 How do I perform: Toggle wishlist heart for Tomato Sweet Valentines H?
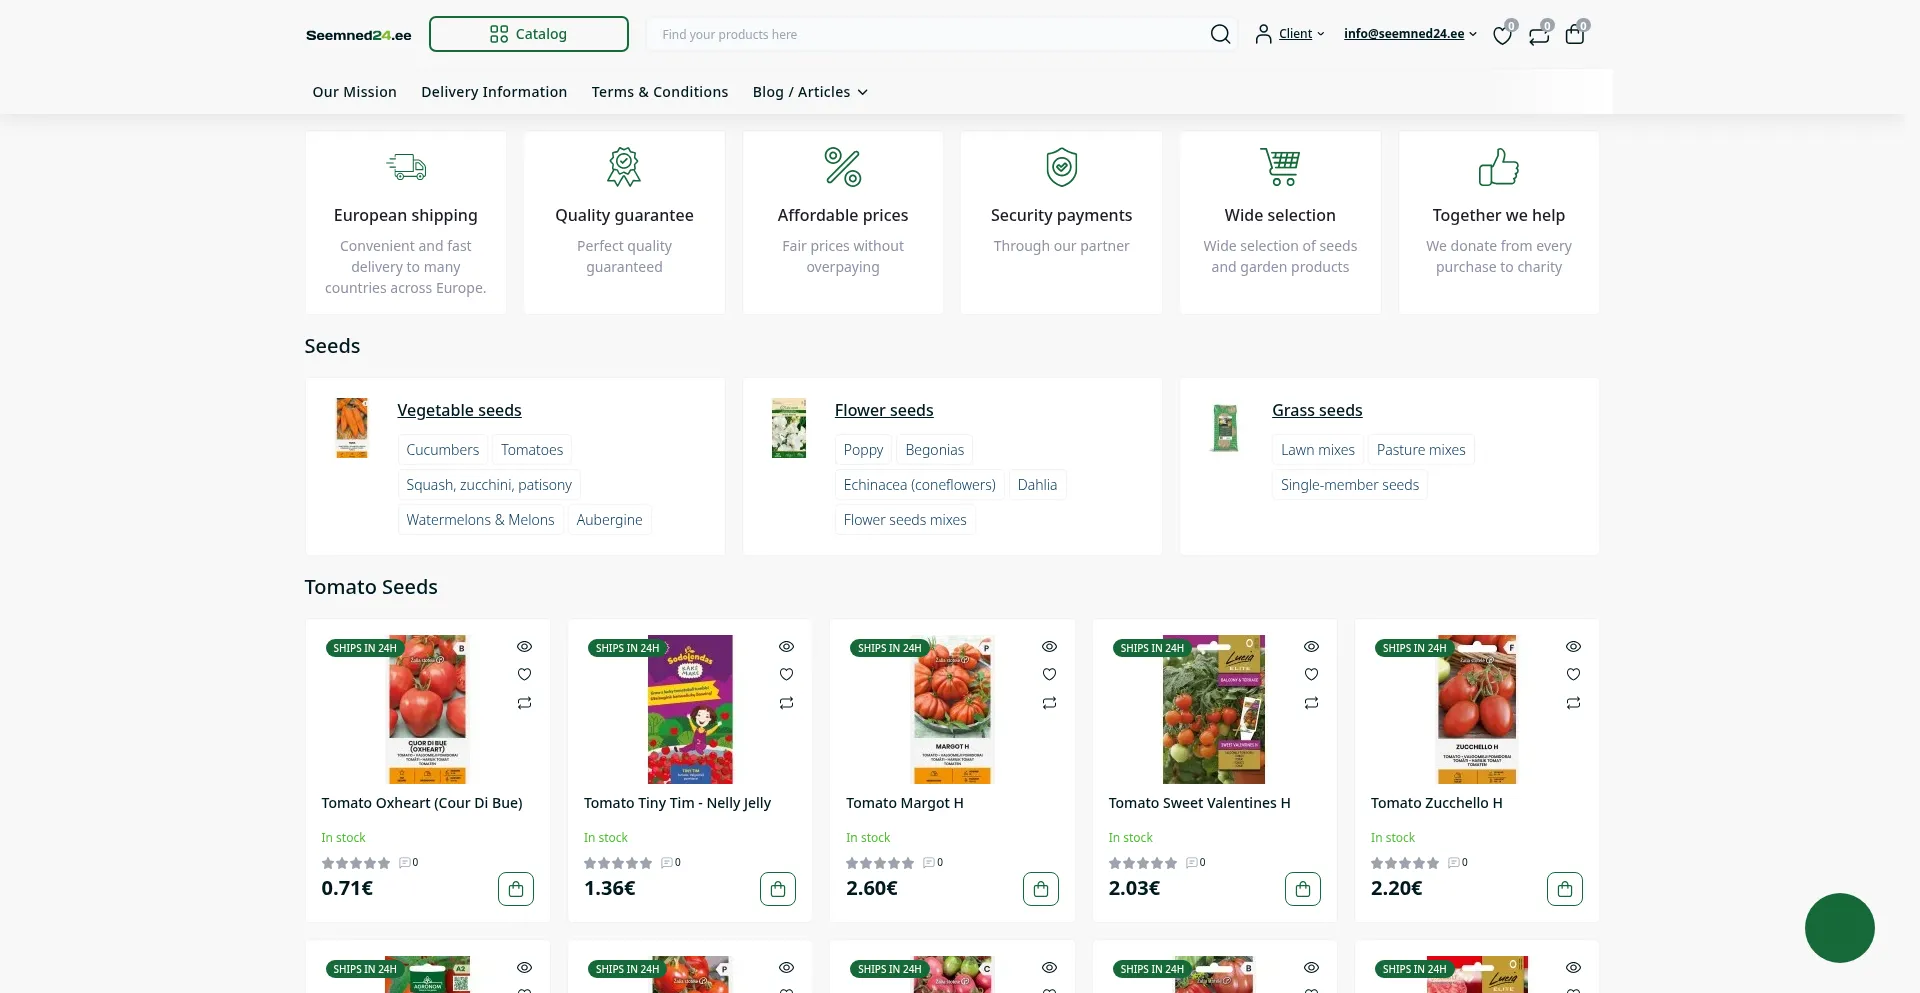(x=1312, y=674)
